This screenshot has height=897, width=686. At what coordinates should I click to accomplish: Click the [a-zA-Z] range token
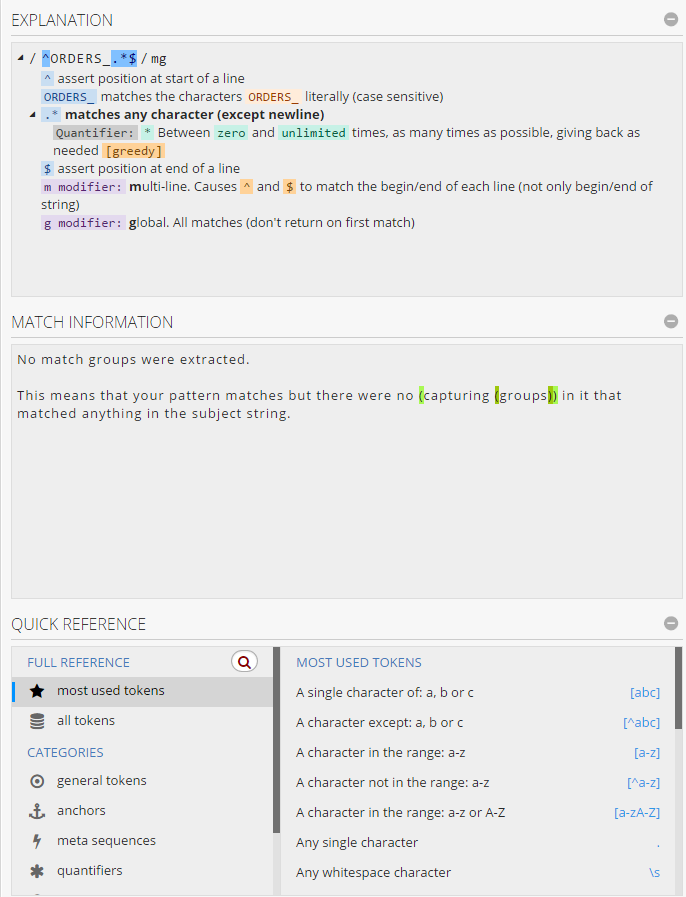pos(636,812)
